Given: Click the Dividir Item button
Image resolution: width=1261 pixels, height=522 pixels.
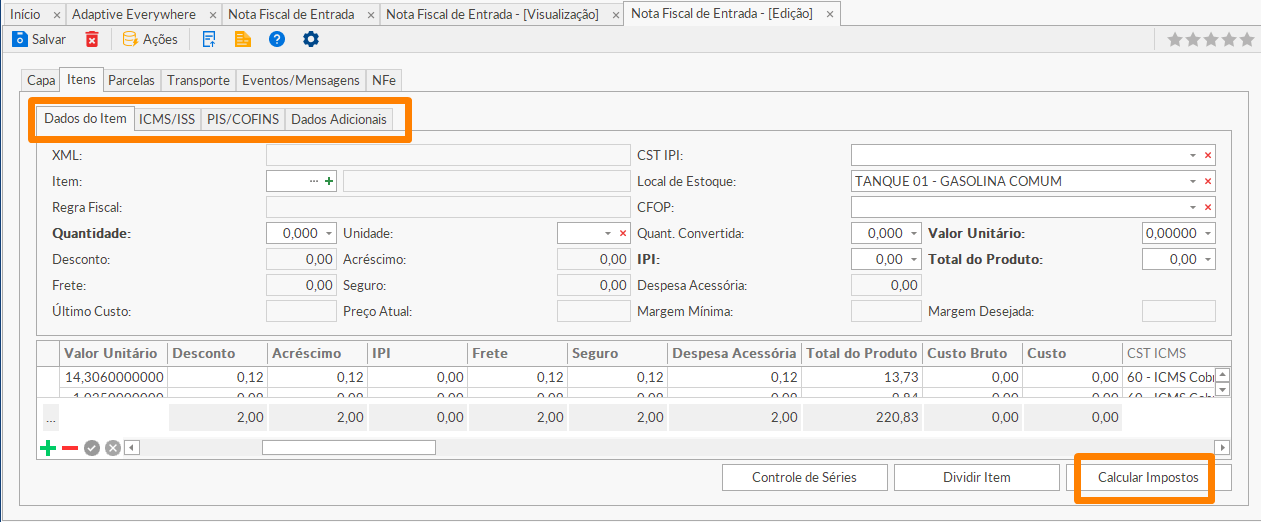Looking at the screenshot, I should (976, 477).
